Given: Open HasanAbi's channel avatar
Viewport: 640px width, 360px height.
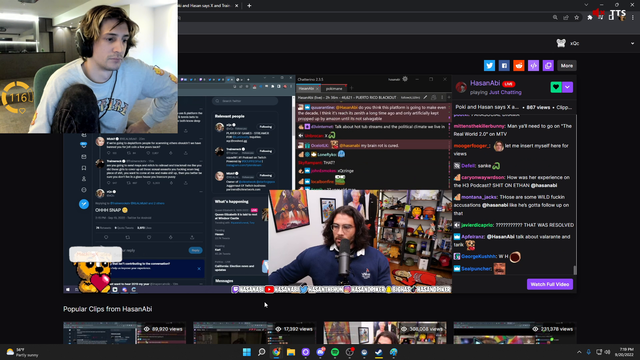Looking at the screenshot, I should pos(461,87).
